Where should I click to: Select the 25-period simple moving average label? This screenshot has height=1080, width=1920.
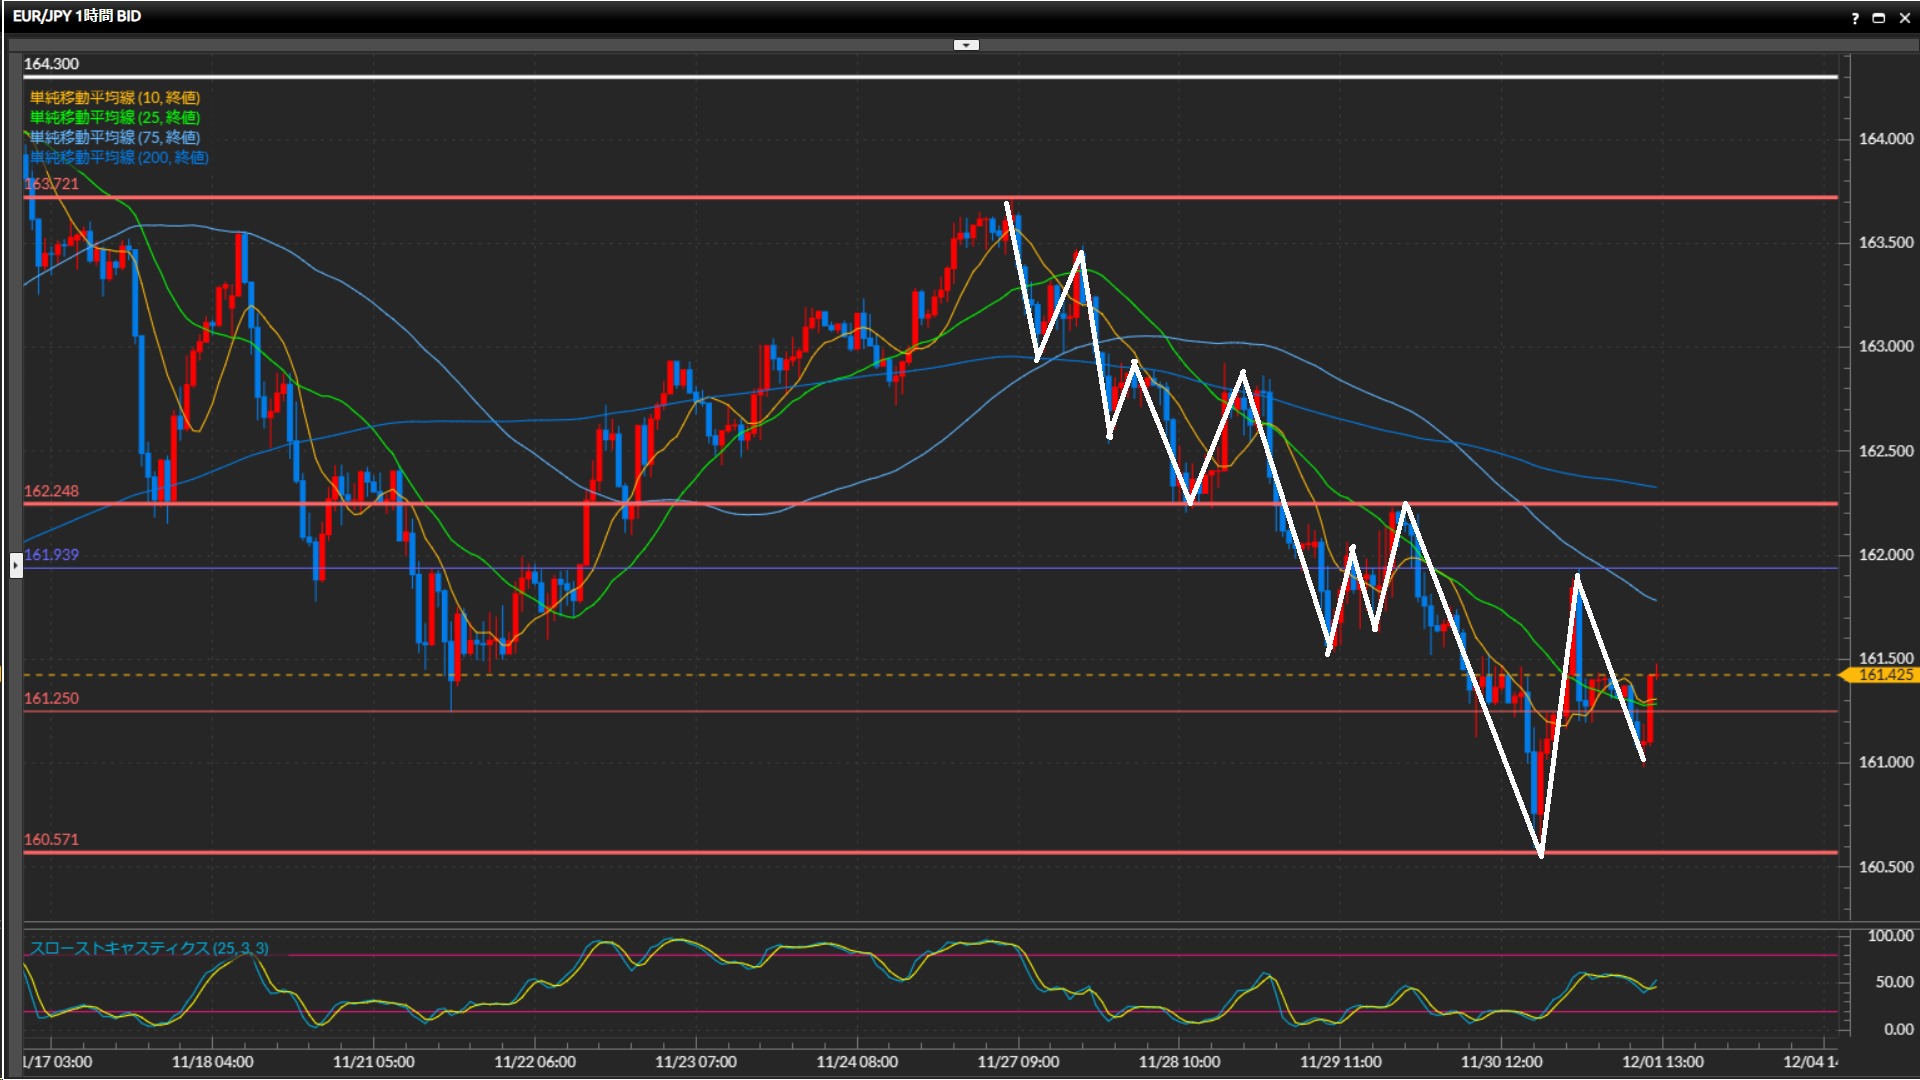pyautogui.click(x=115, y=117)
